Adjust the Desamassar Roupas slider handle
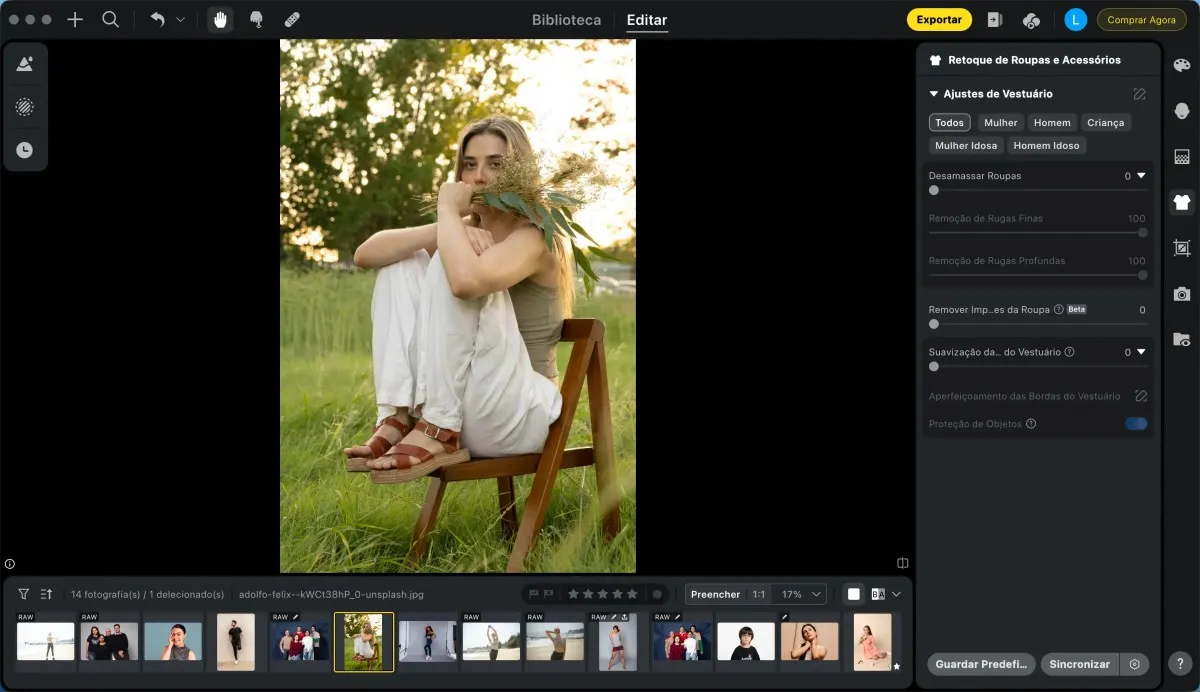 (x=934, y=190)
